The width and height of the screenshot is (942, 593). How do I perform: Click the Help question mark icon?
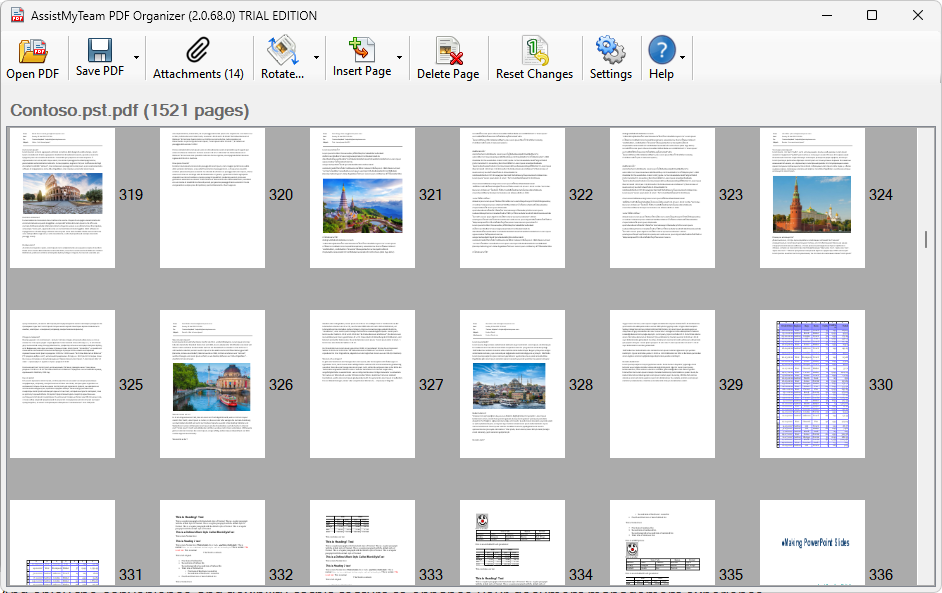[661, 50]
